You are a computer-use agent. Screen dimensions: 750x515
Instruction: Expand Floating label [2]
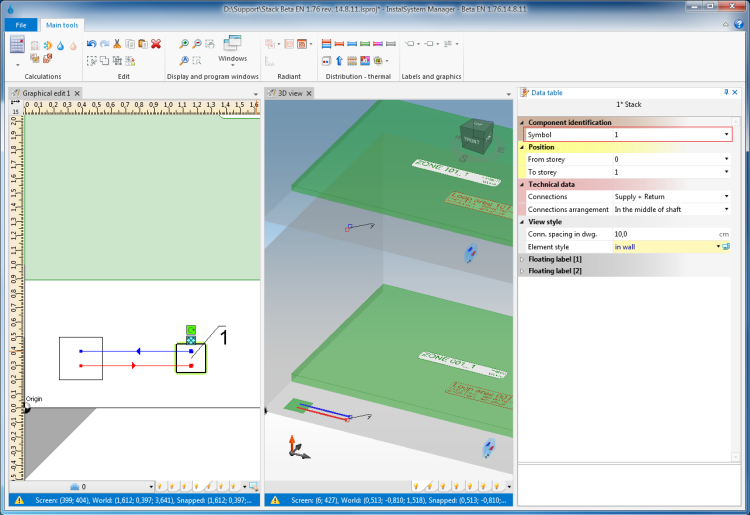522,271
